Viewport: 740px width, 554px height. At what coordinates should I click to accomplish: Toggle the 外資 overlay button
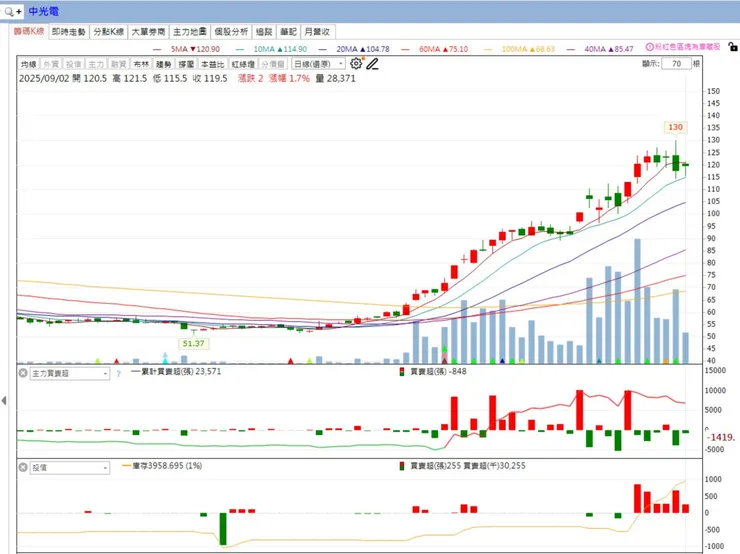(x=51, y=64)
